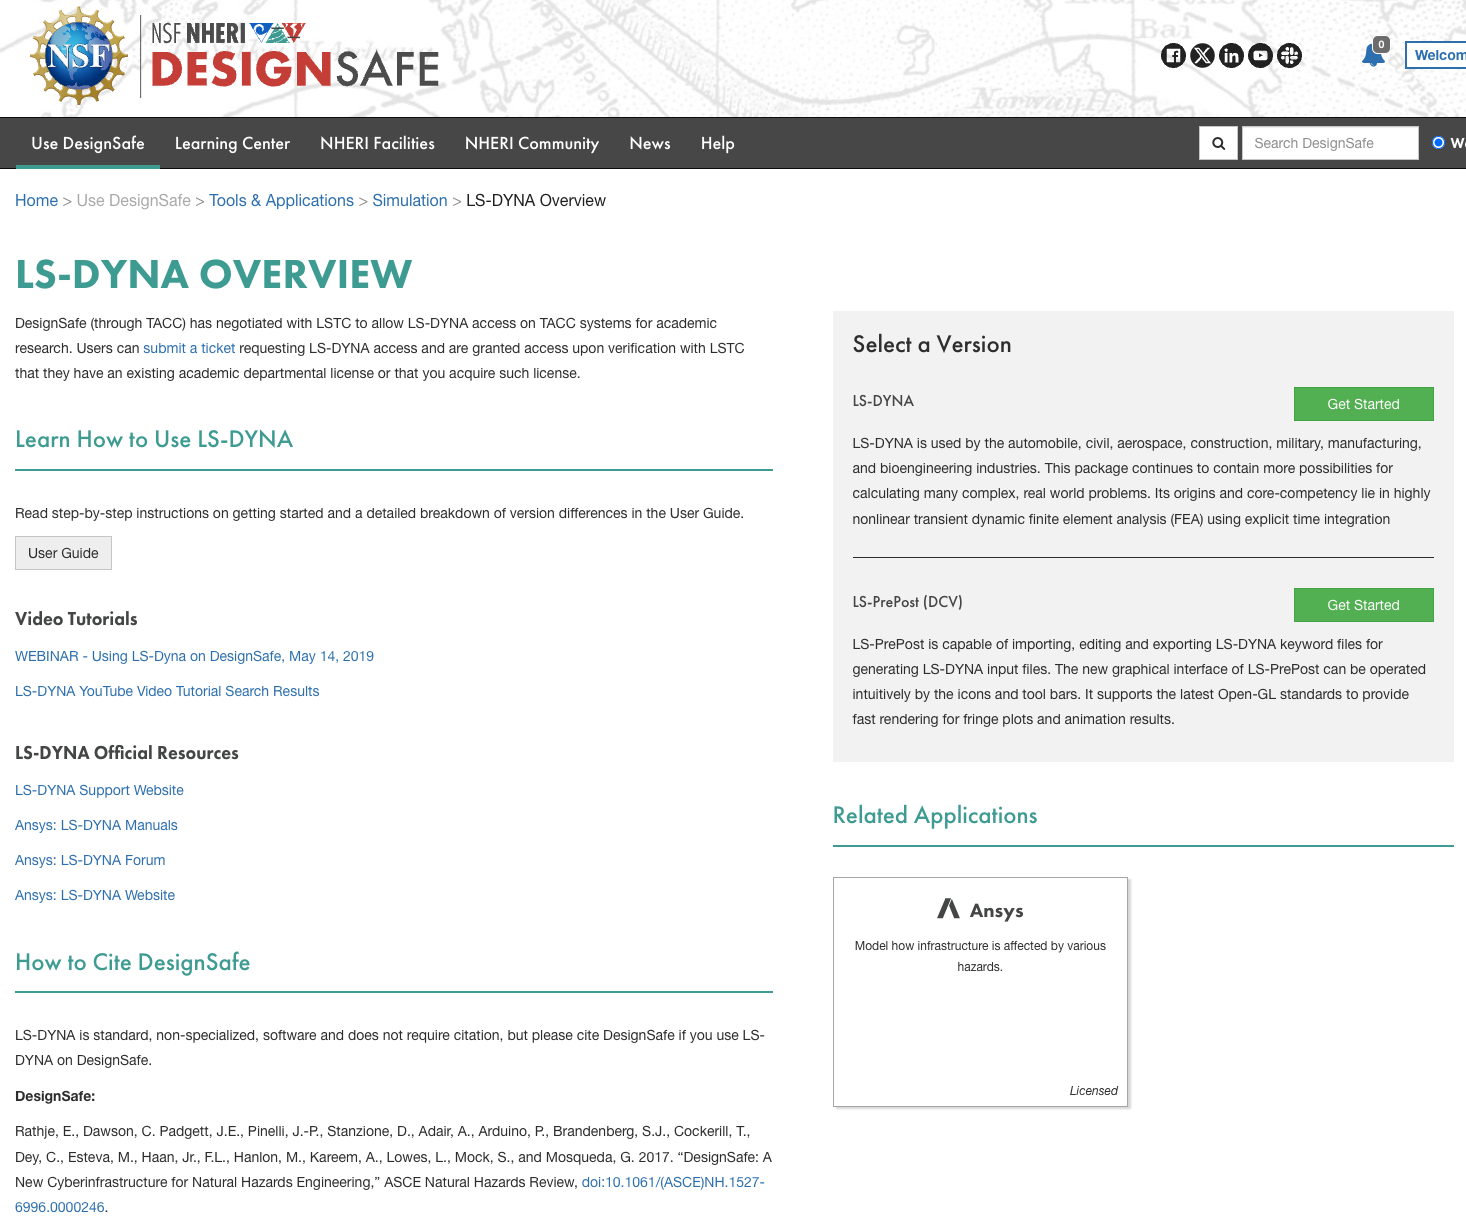1466x1227 pixels.
Task: Expand the Welcome user dropdown
Action: point(1437,55)
